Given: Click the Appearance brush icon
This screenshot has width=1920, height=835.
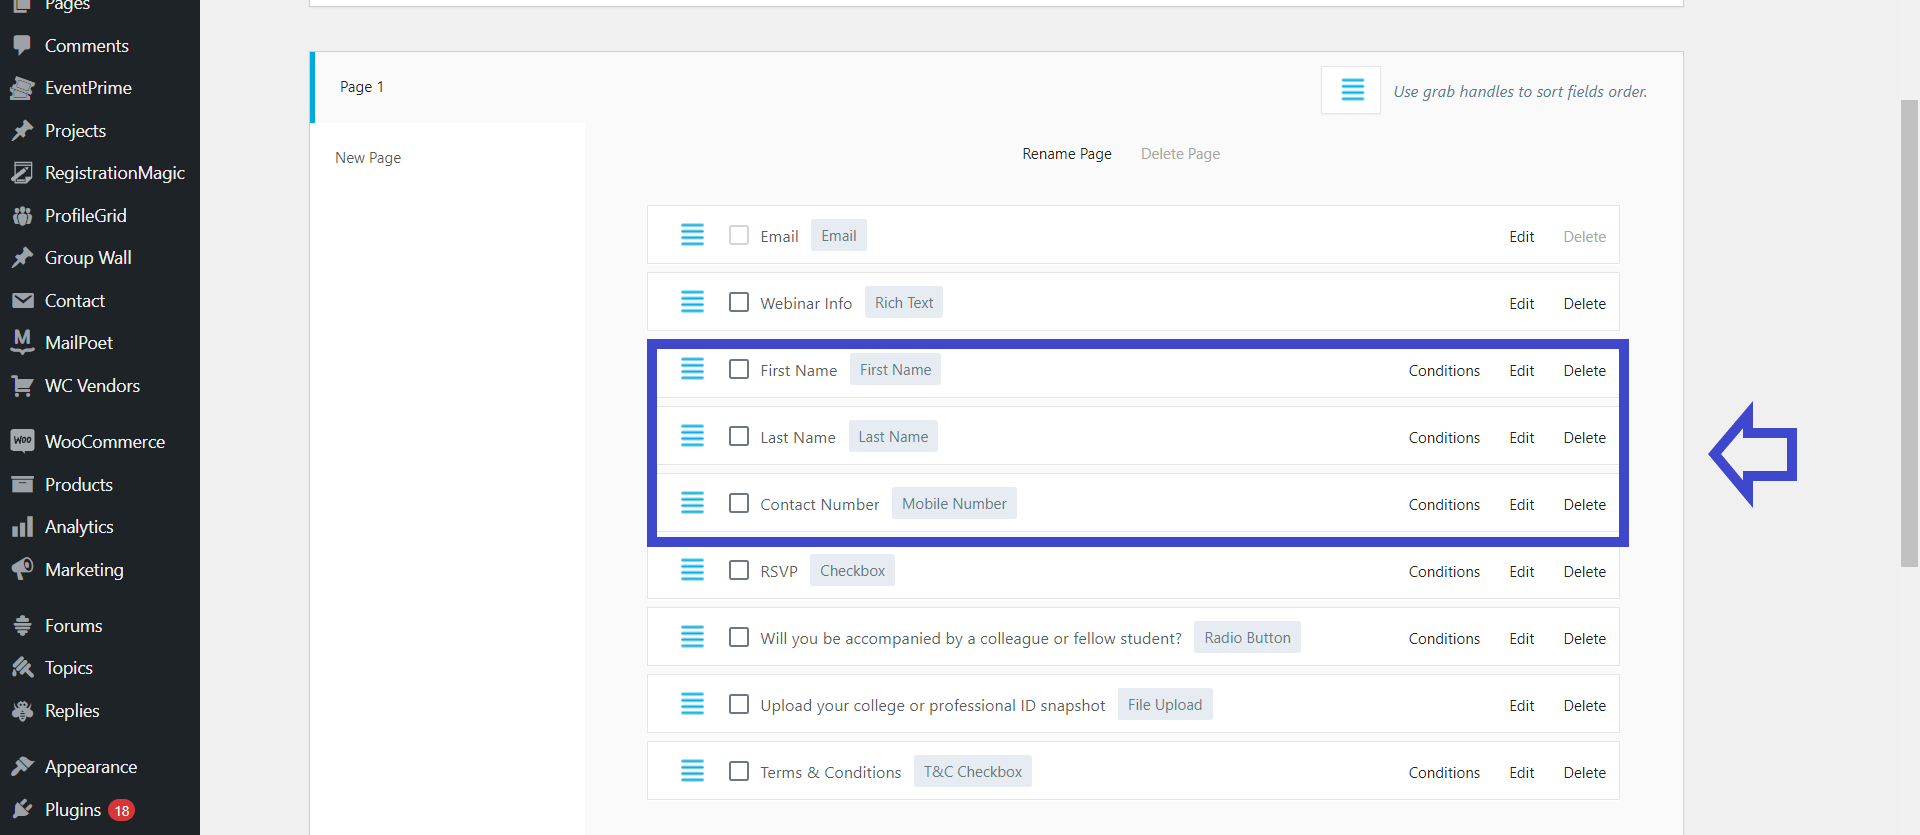Looking at the screenshot, I should [x=22, y=767].
